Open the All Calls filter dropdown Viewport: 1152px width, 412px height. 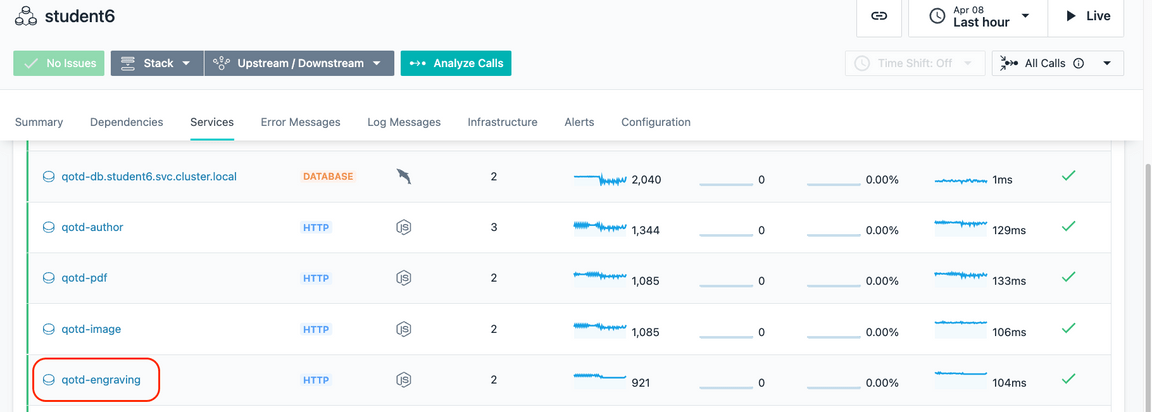point(1057,63)
